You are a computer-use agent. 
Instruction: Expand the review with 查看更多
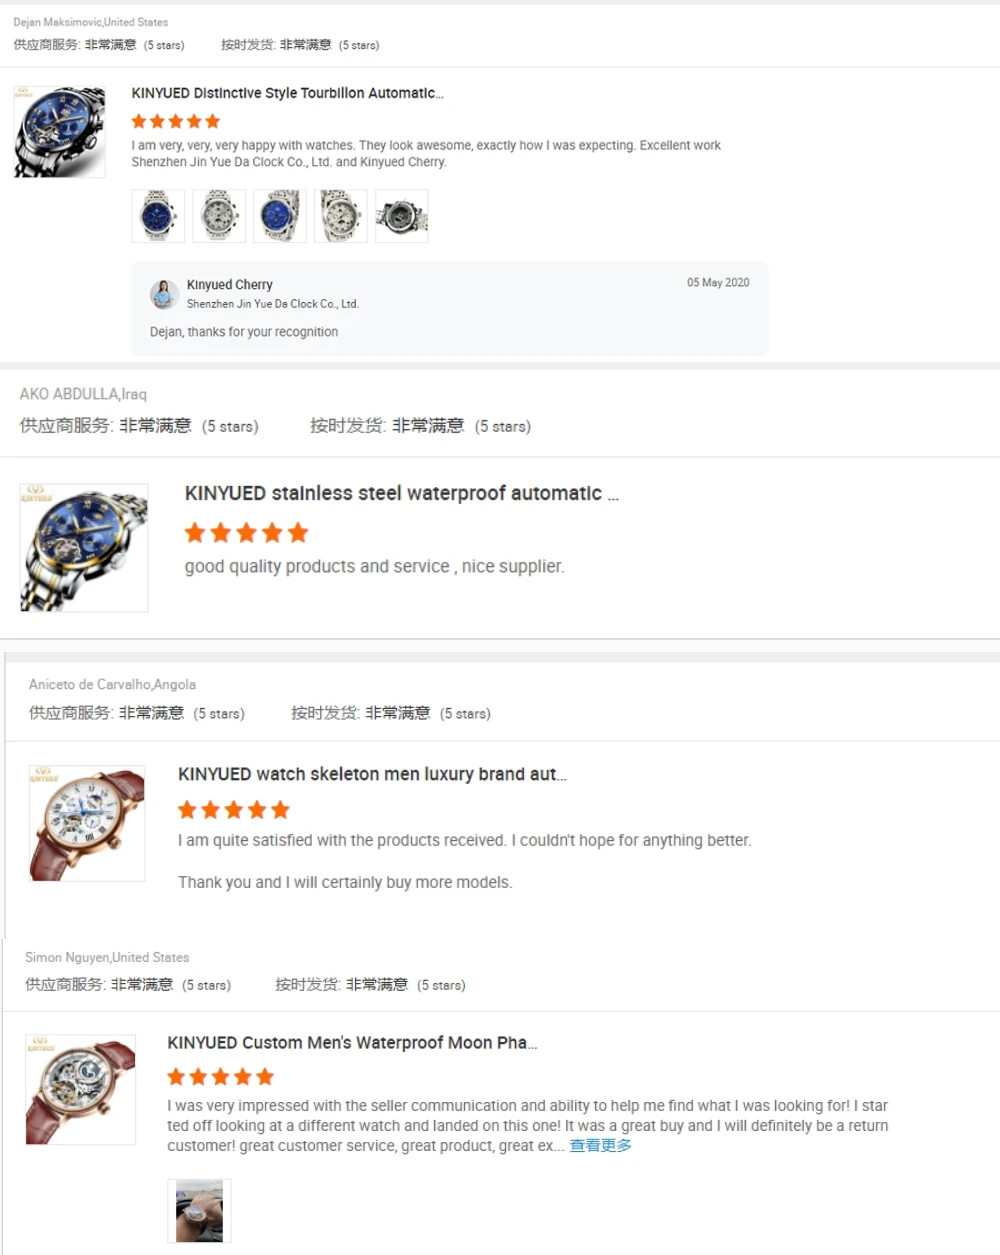(600, 1146)
